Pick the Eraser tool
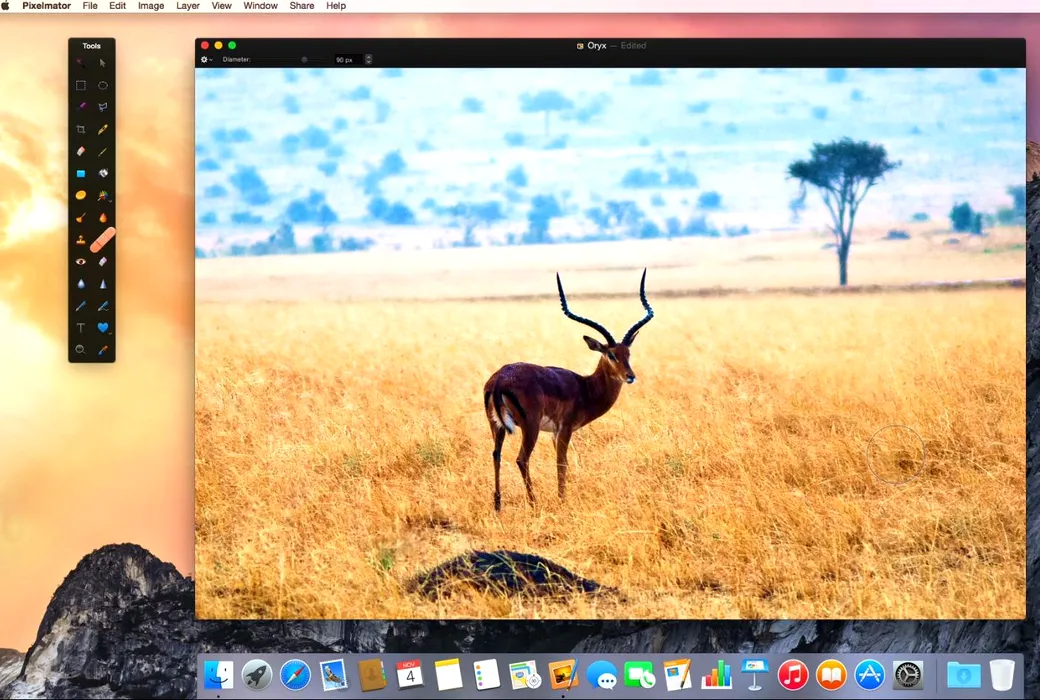 [x=81, y=151]
